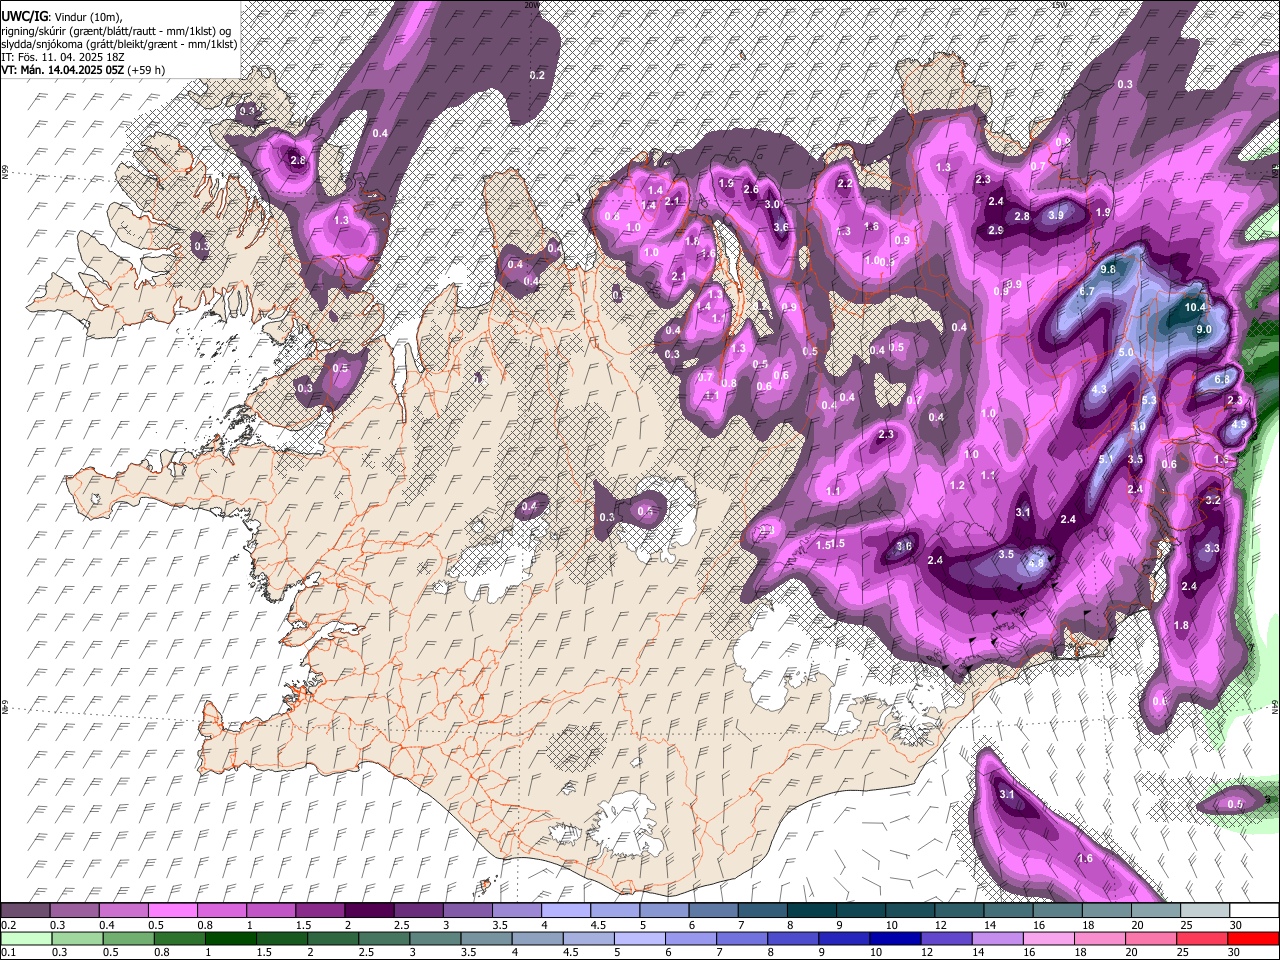Click the 2.6 value on the north coast
Viewport: 1280px width, 960px height.
(x=751, y=189)
